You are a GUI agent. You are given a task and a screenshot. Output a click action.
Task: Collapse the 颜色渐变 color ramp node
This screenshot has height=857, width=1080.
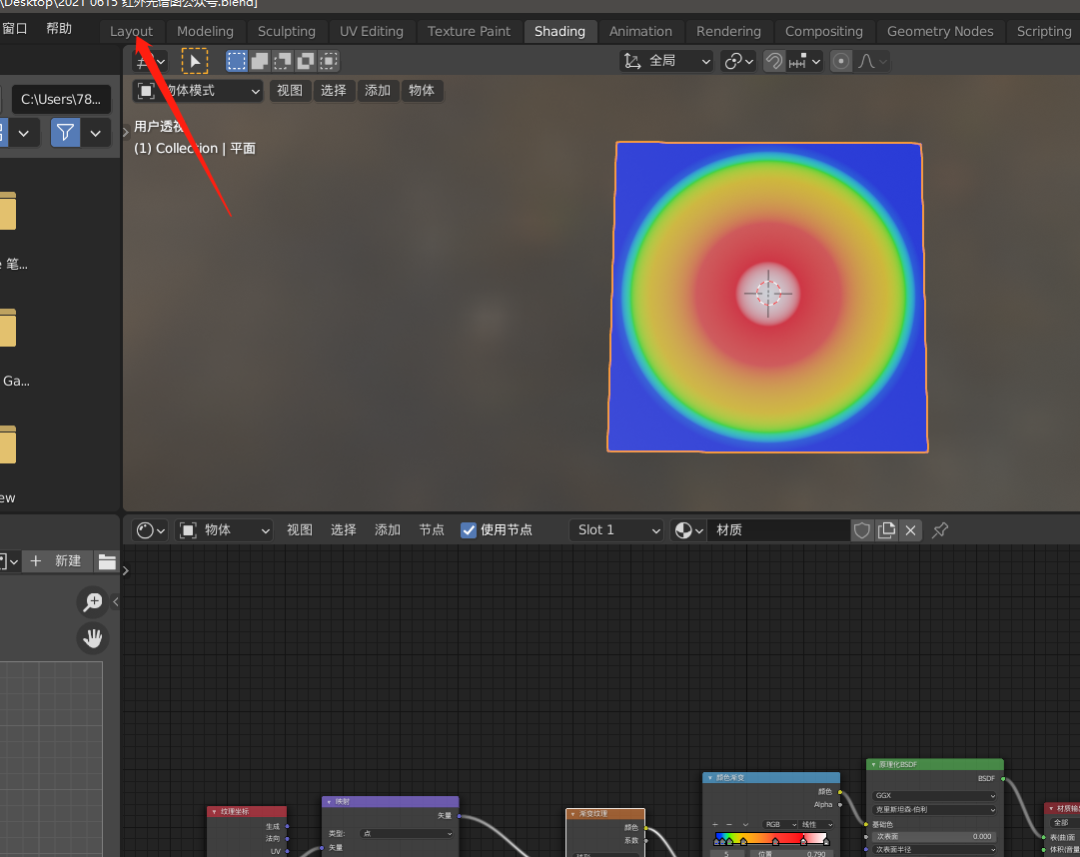710,778
